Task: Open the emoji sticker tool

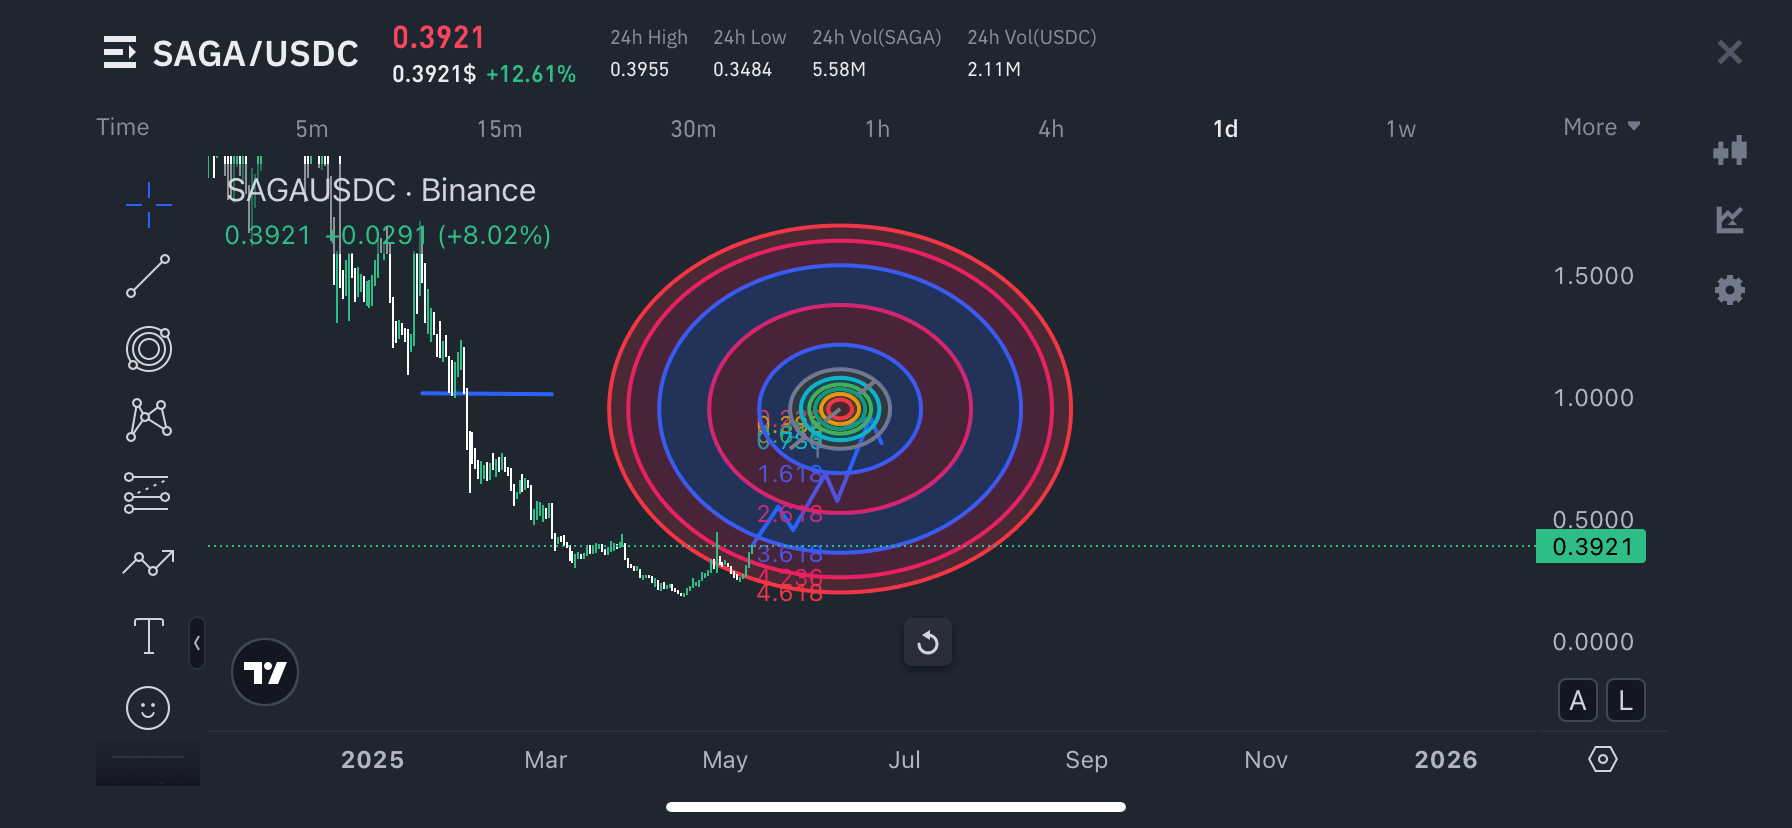Action: pyautogui.click(x=148, y=708)
